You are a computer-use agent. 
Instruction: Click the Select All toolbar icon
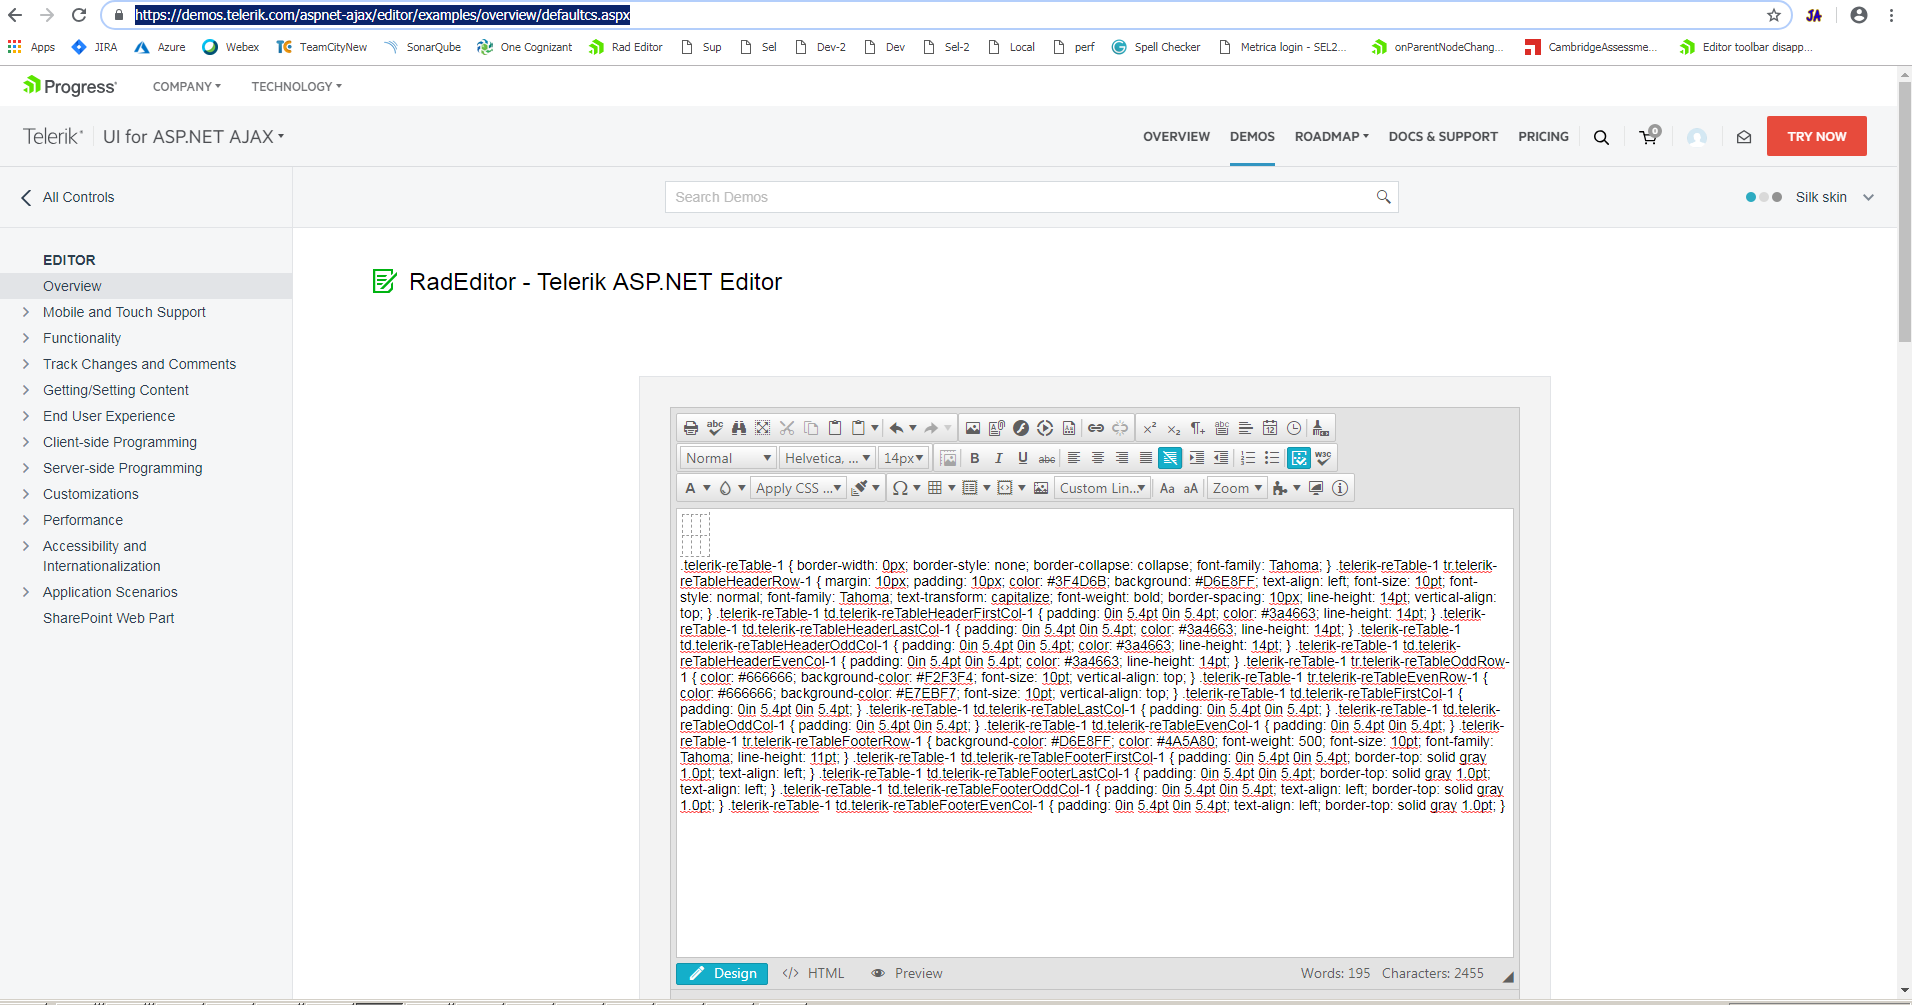[763, 428]
